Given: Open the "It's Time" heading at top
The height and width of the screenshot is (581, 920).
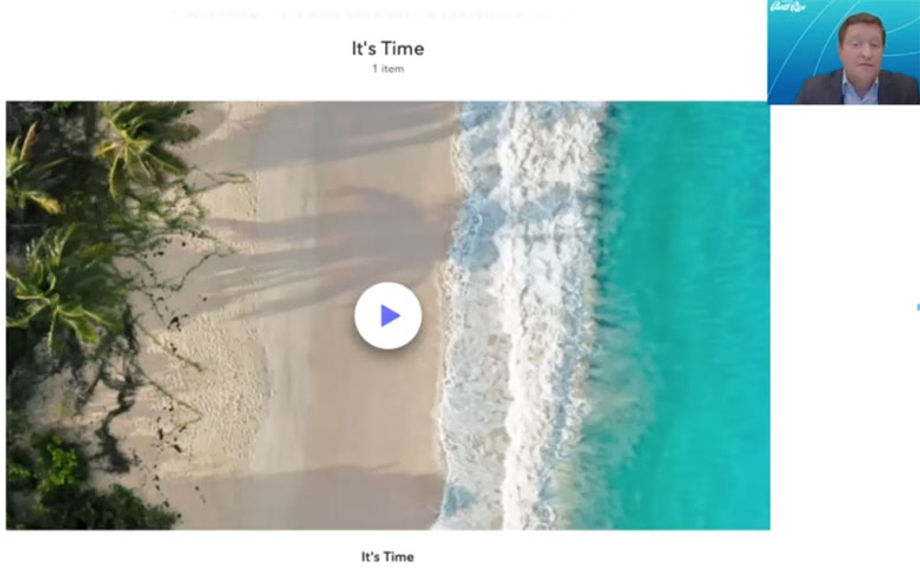Looking at the screenshot, I should pos(388,48).
